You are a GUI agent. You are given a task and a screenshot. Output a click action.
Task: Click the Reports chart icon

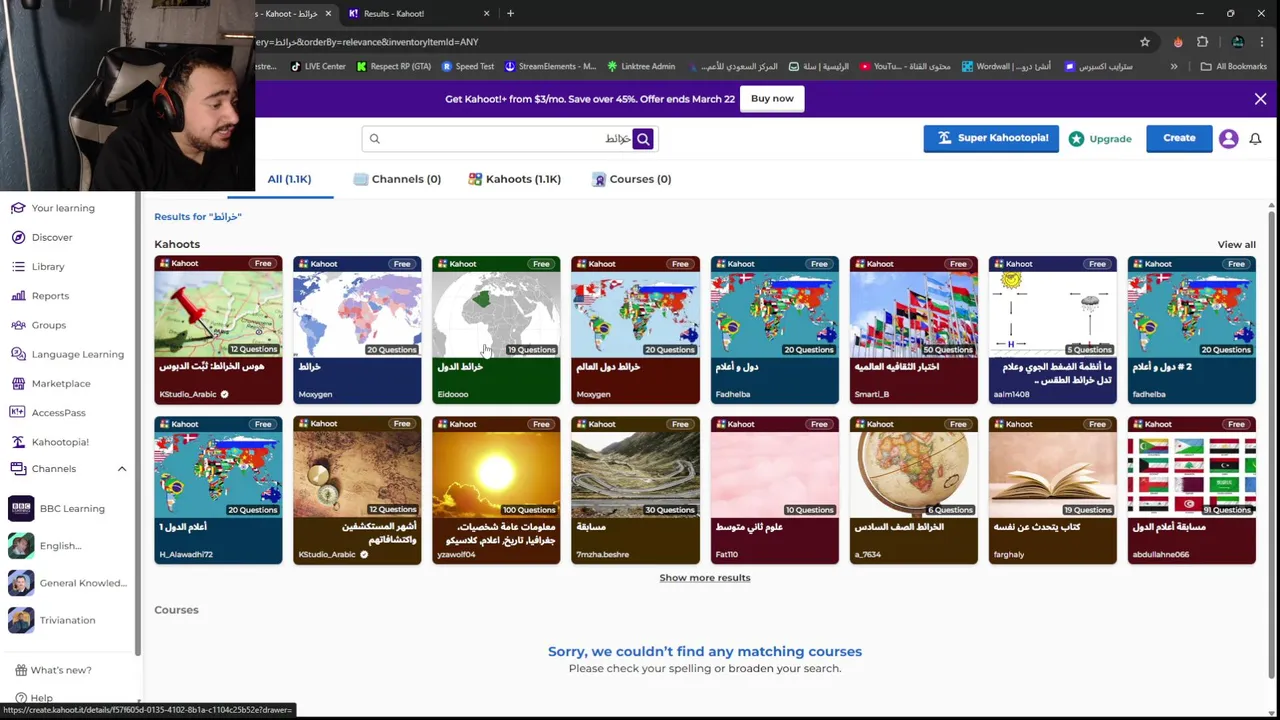(x=18, y=296)
